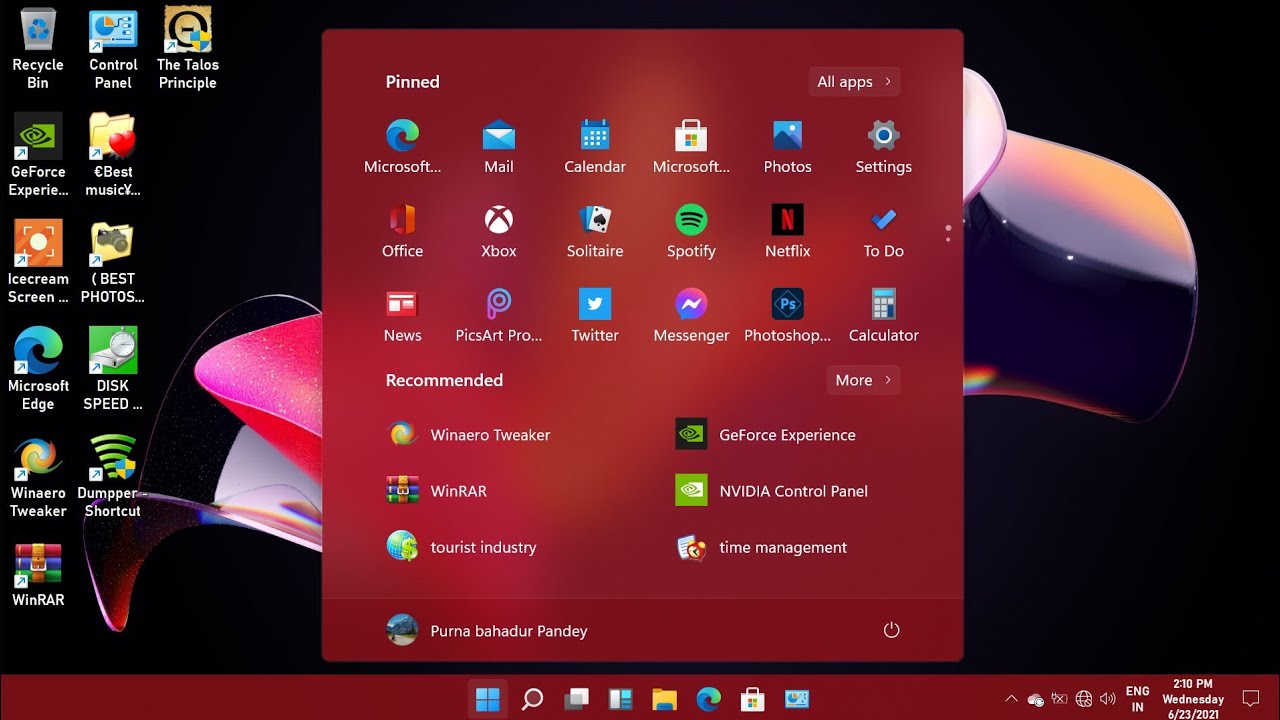Open Widgets from taskbar
The height and width of the screenshot is (720, 1280).
pyautogui.click(x=620, y=699)
